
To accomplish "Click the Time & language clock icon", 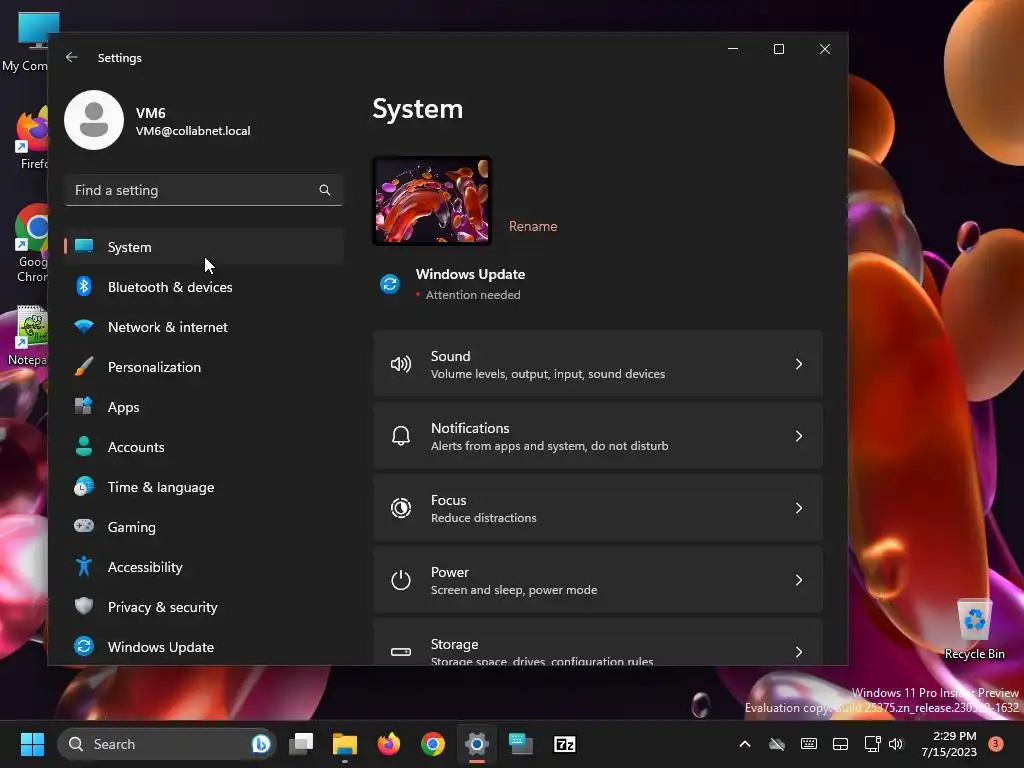I will [x=84, y=487].
